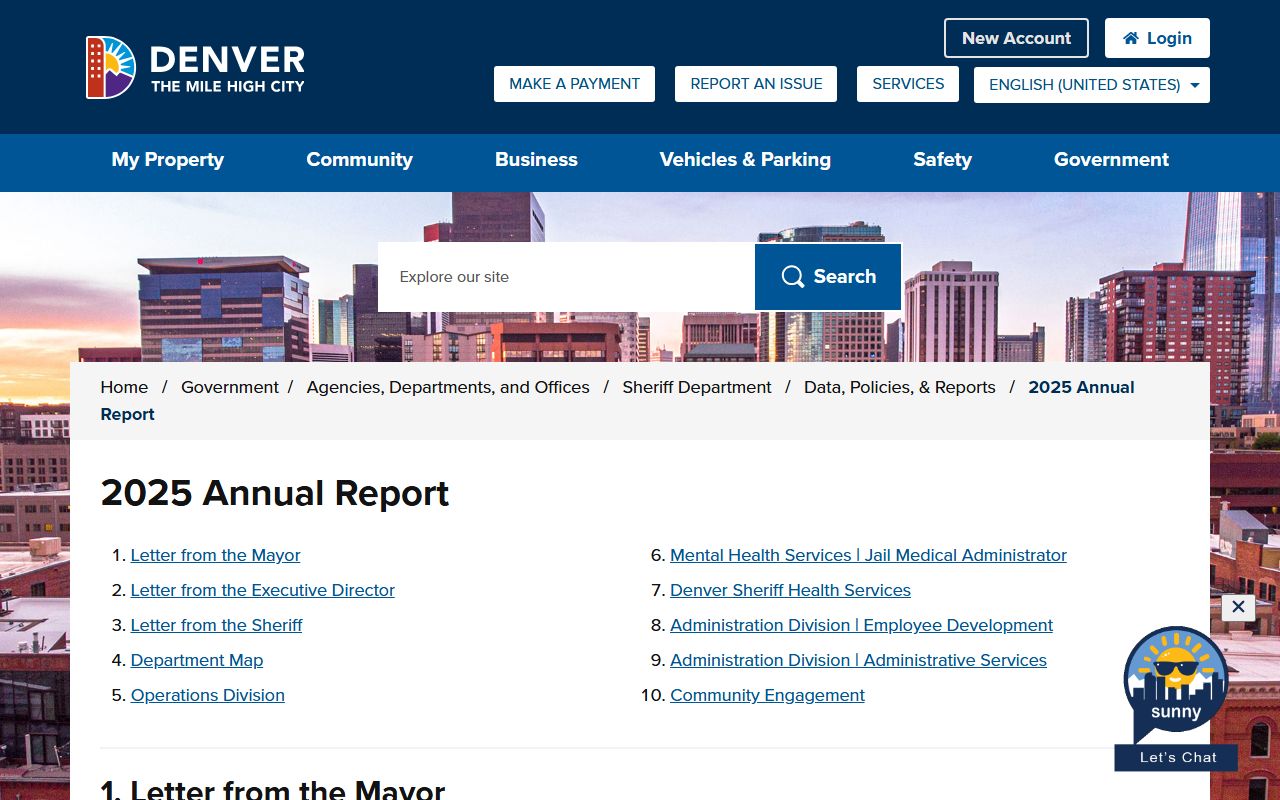The image size is (1280, 800).
Task: Click the New Account button
Action: [x=1016, y=38]
